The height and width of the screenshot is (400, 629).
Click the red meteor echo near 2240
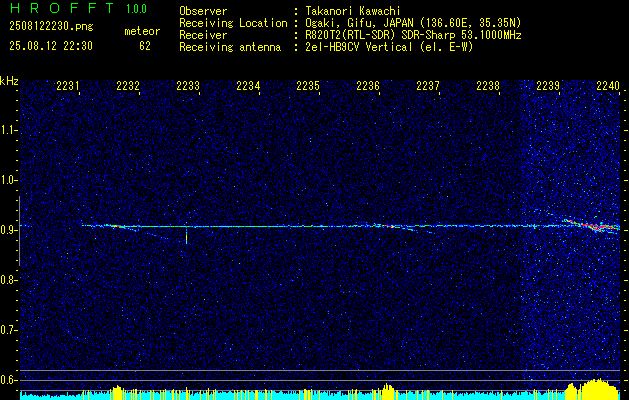coord(591,225)
